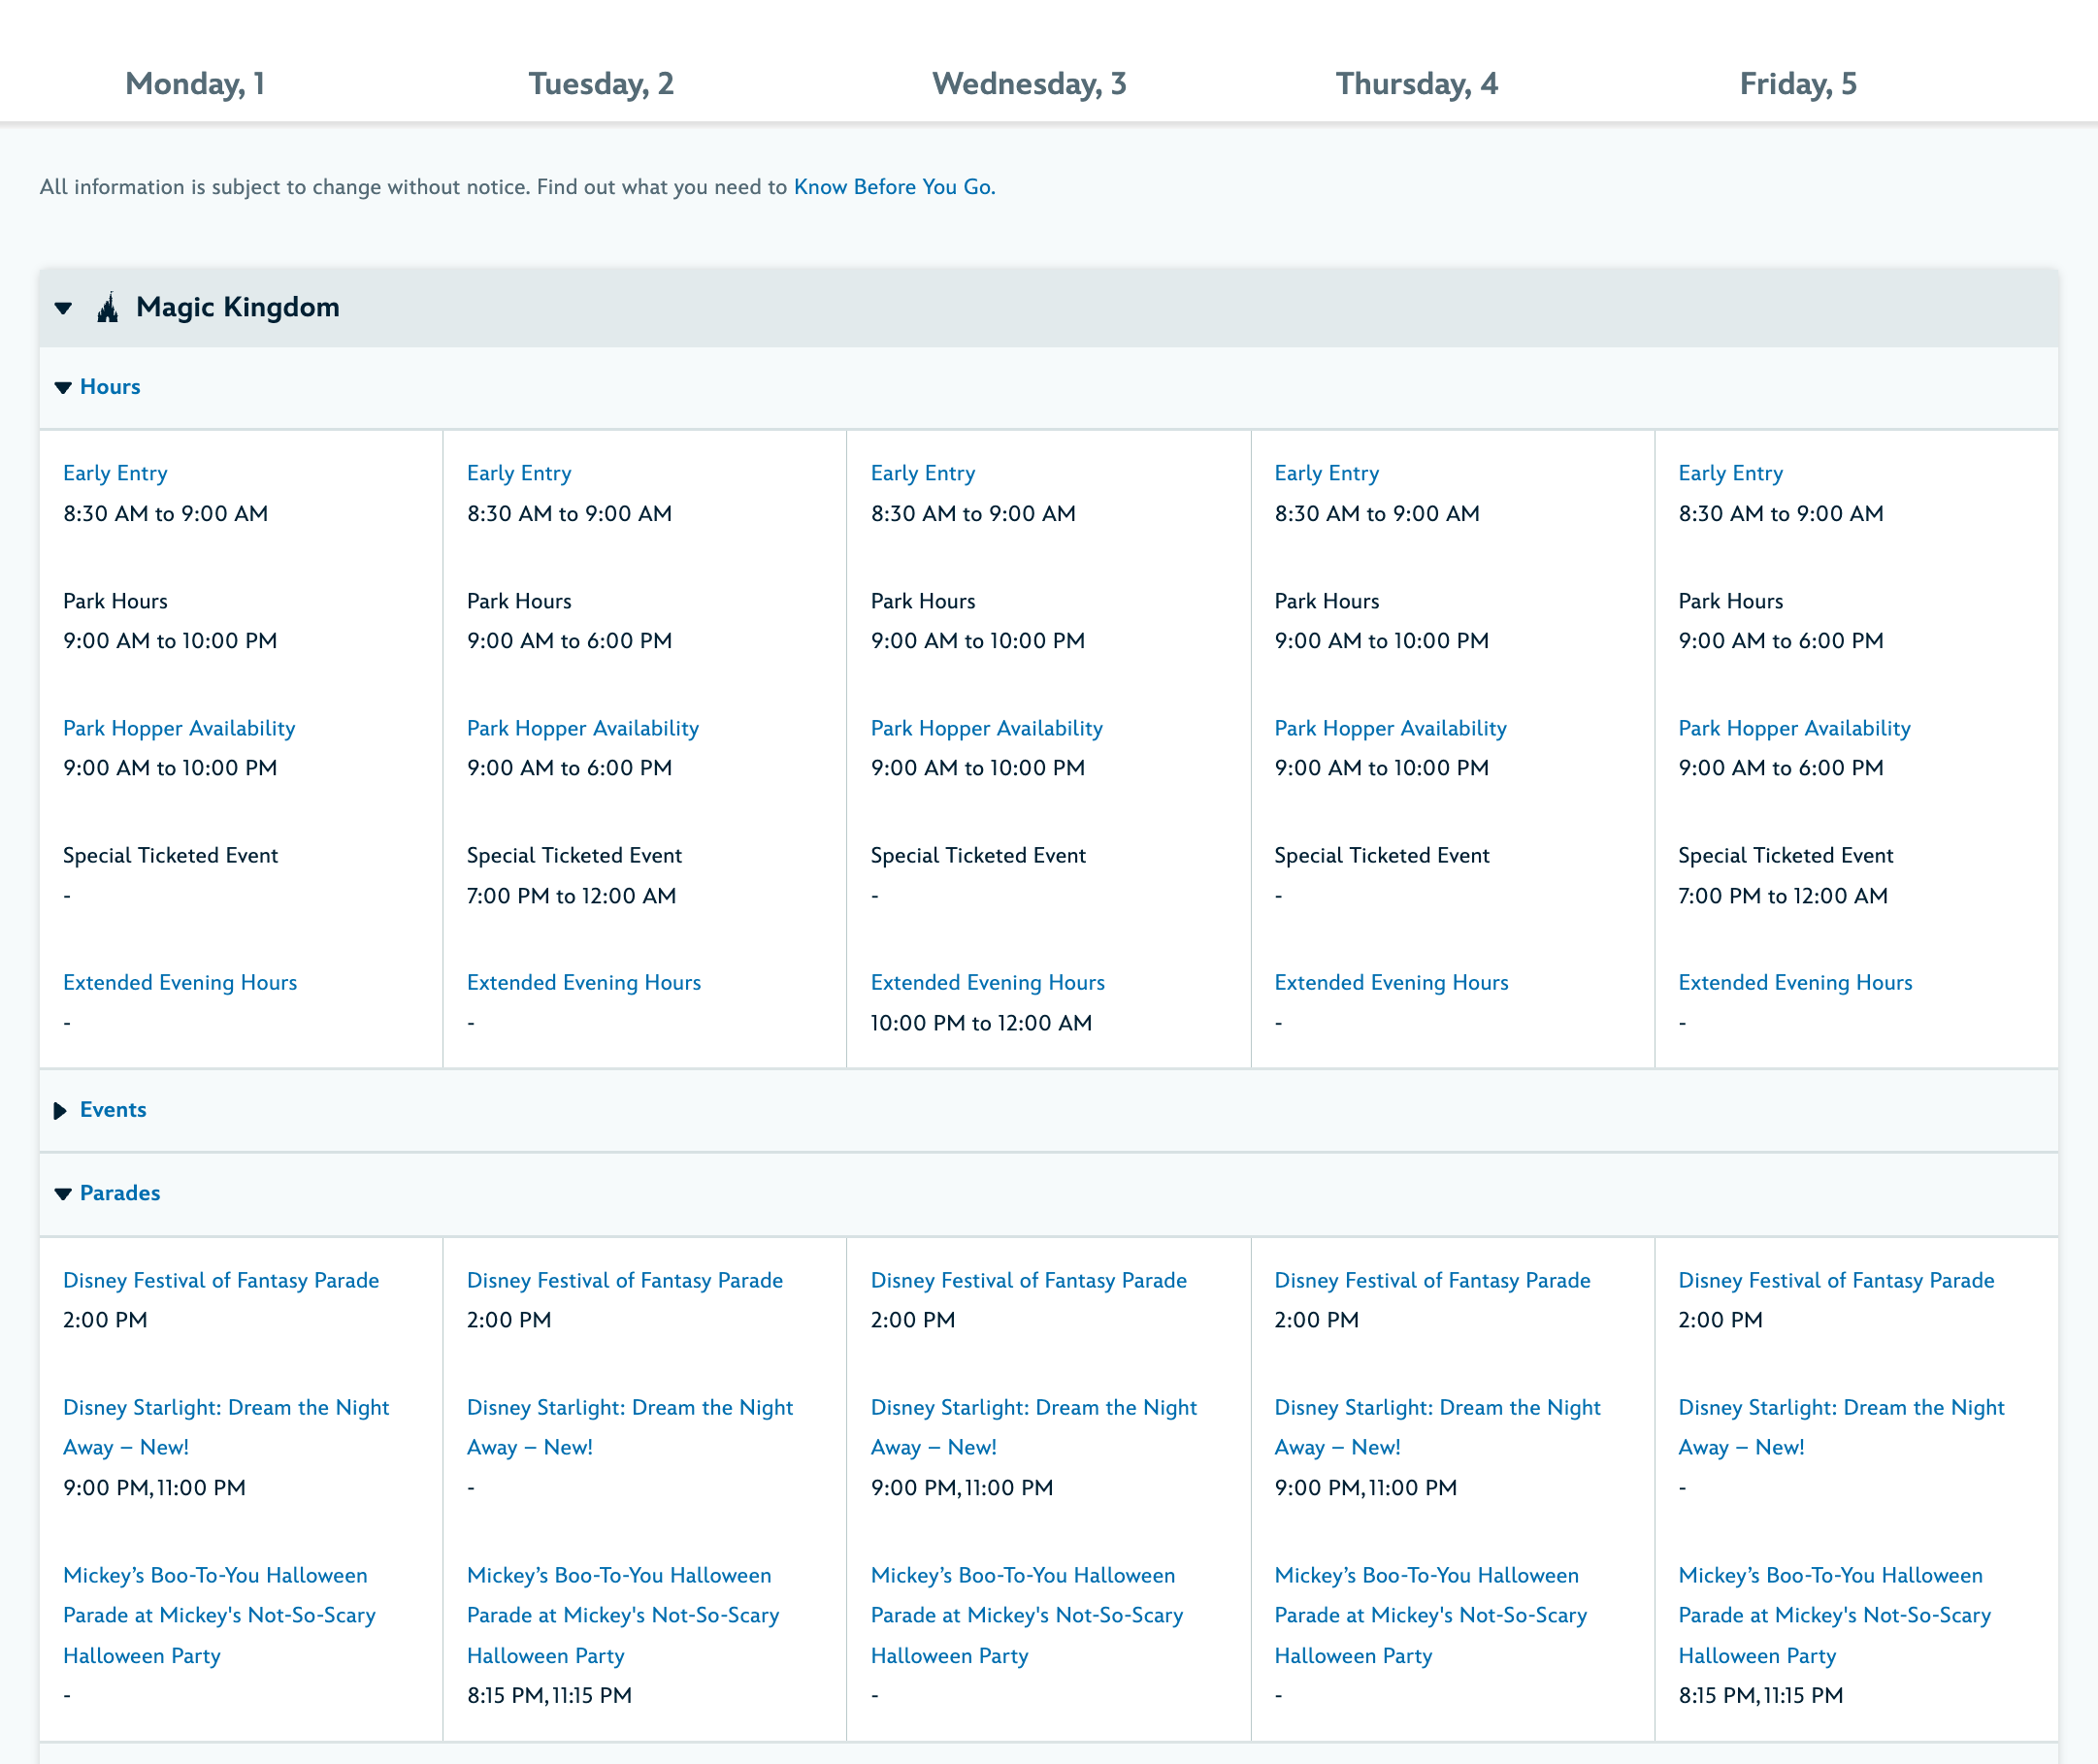Image resolution: width=2098 pixels, height=1764 pixels.
Task: Select the Monday, 1 day tab
Action: coord(194,84)
